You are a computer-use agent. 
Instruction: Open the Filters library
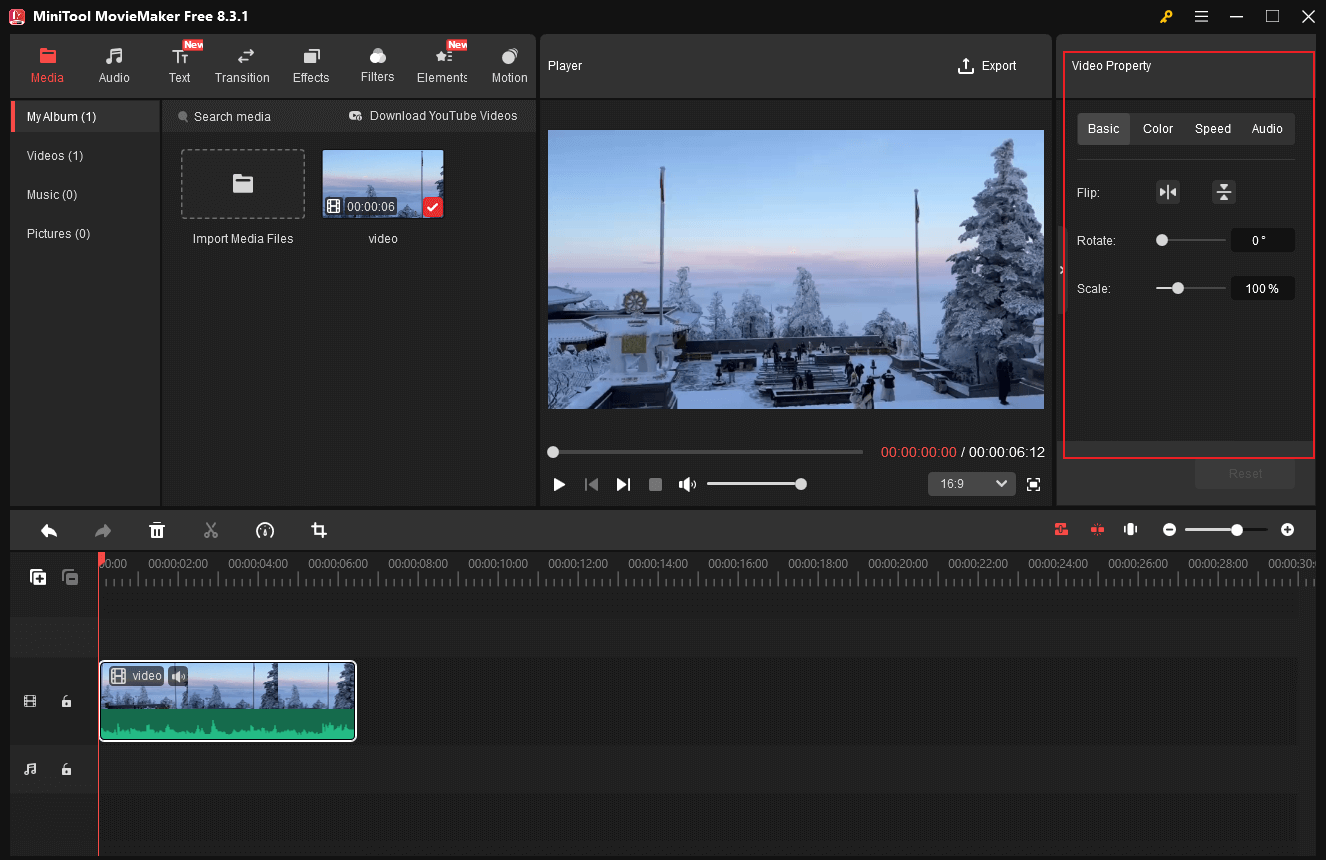(x=377, y=65)
